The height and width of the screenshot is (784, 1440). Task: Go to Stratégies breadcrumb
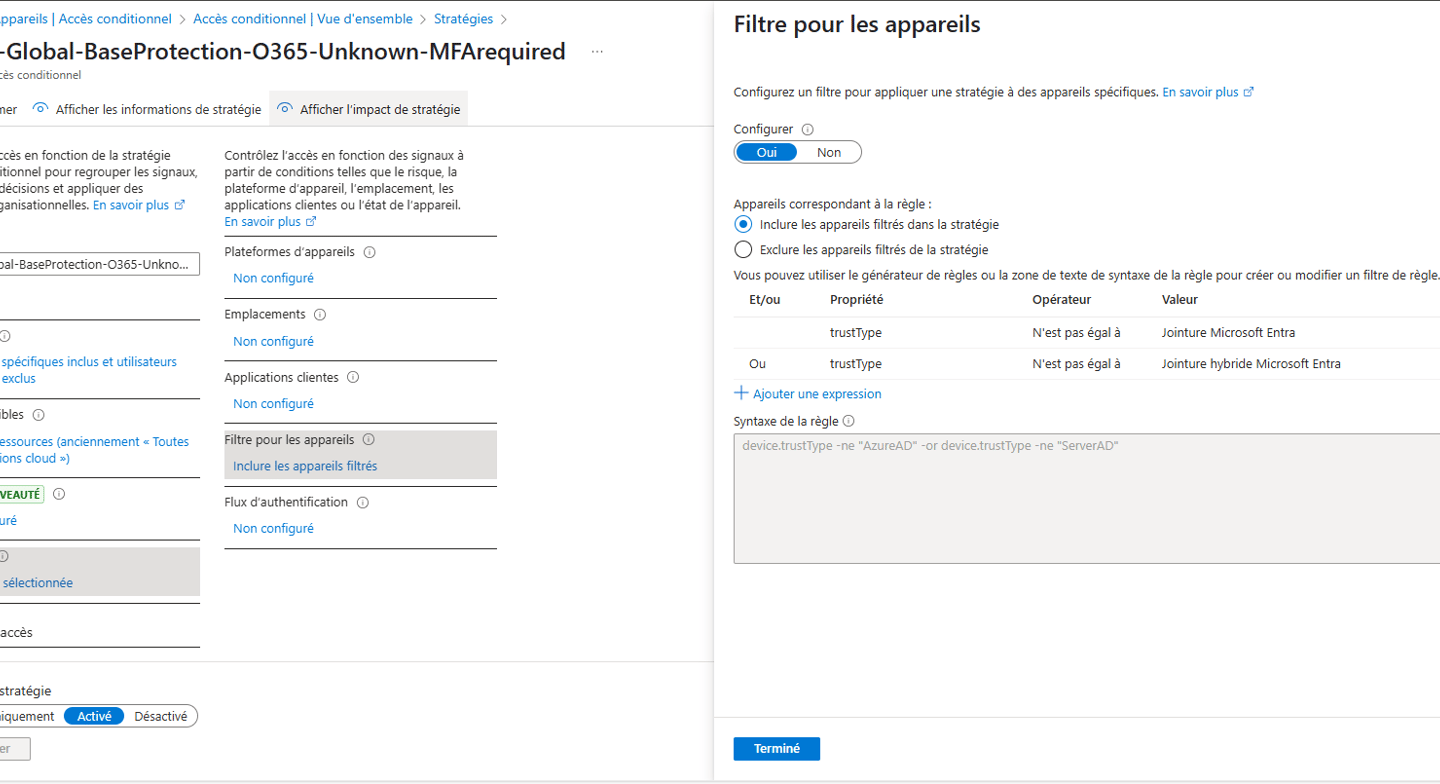point(464,19)
